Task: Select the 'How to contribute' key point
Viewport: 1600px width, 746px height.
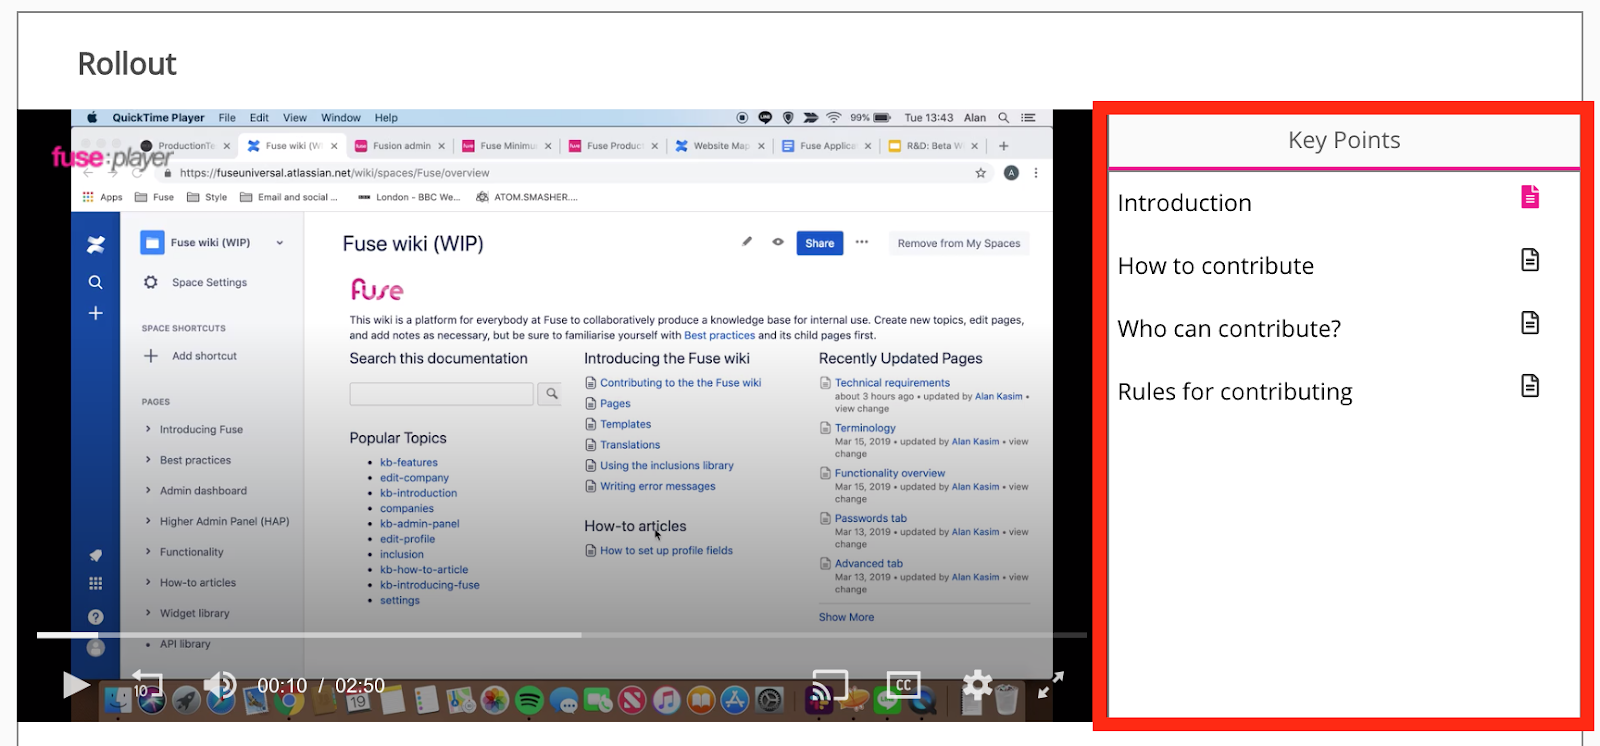Action: (x=1215, y=266)
